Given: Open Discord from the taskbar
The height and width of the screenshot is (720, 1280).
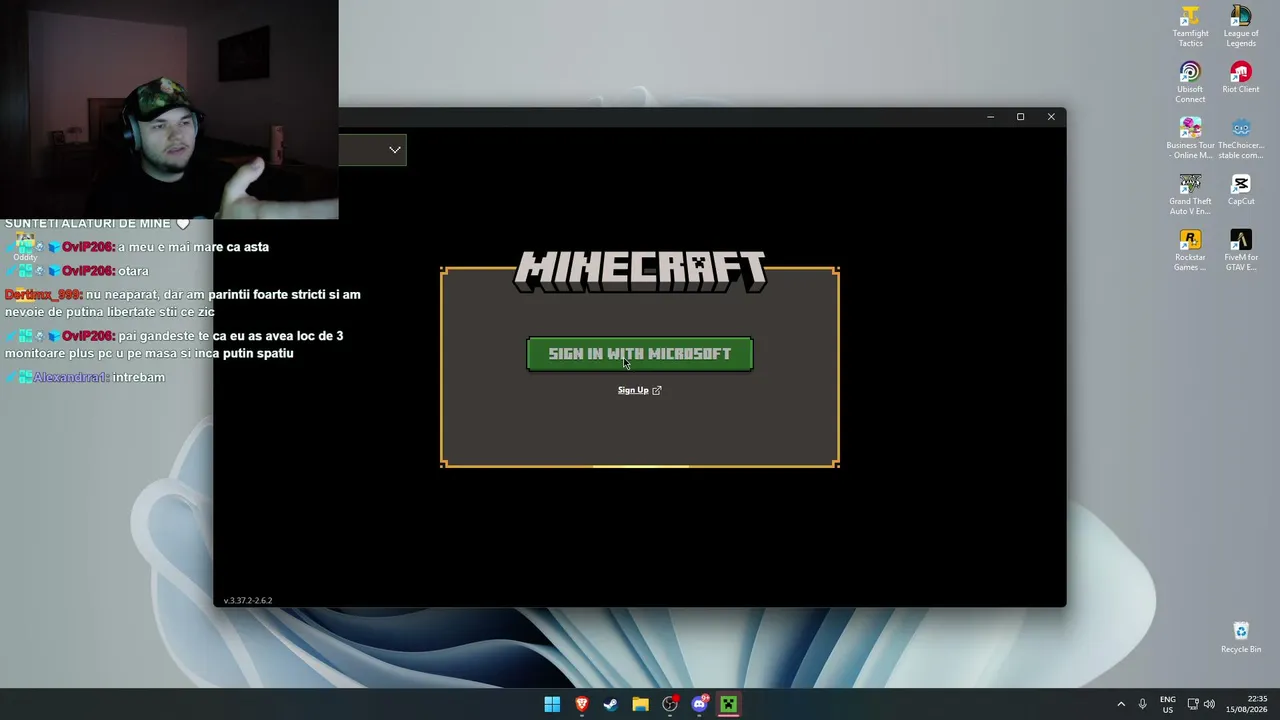Looking at the screenshot, I should point(699,704).
